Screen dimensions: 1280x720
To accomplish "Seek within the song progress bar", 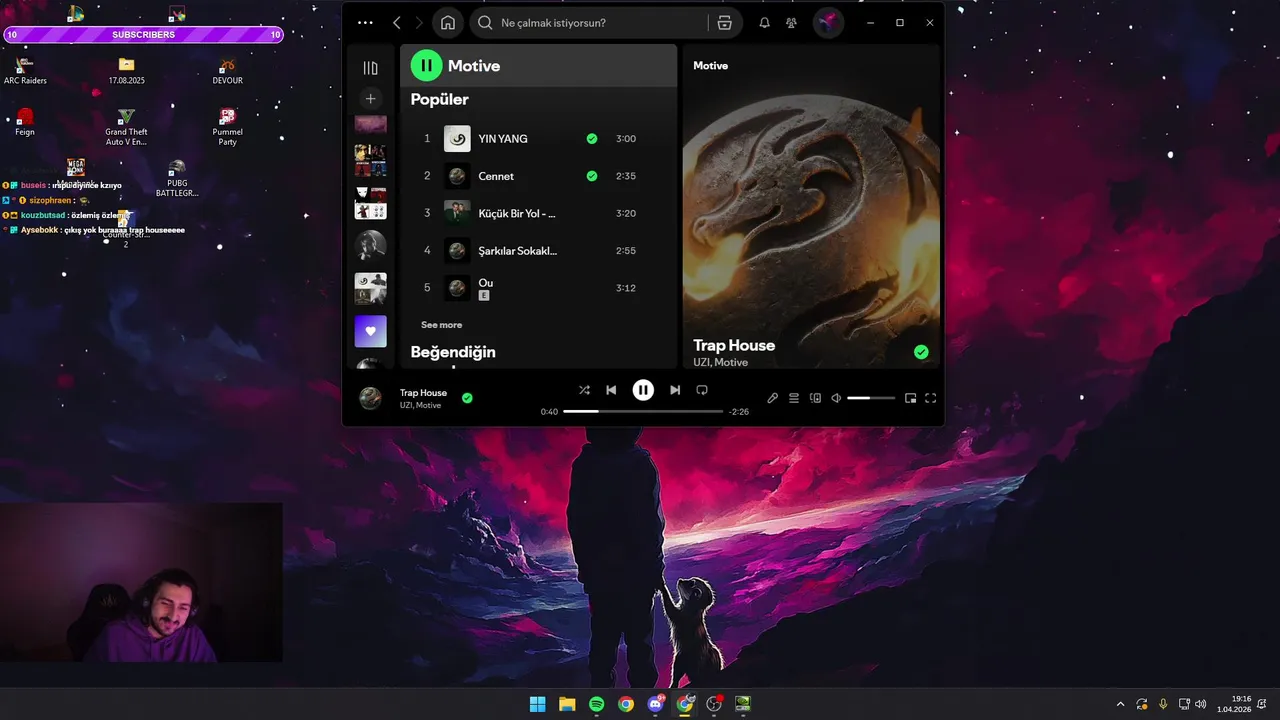I will pos(643,411).
